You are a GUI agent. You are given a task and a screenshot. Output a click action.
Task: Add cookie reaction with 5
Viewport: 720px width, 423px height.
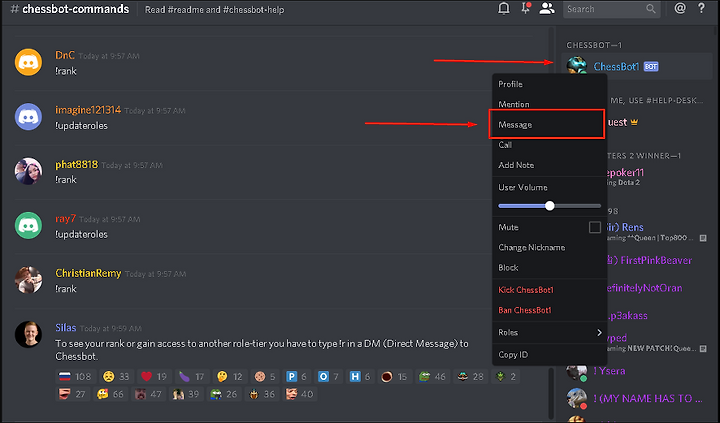265,377
